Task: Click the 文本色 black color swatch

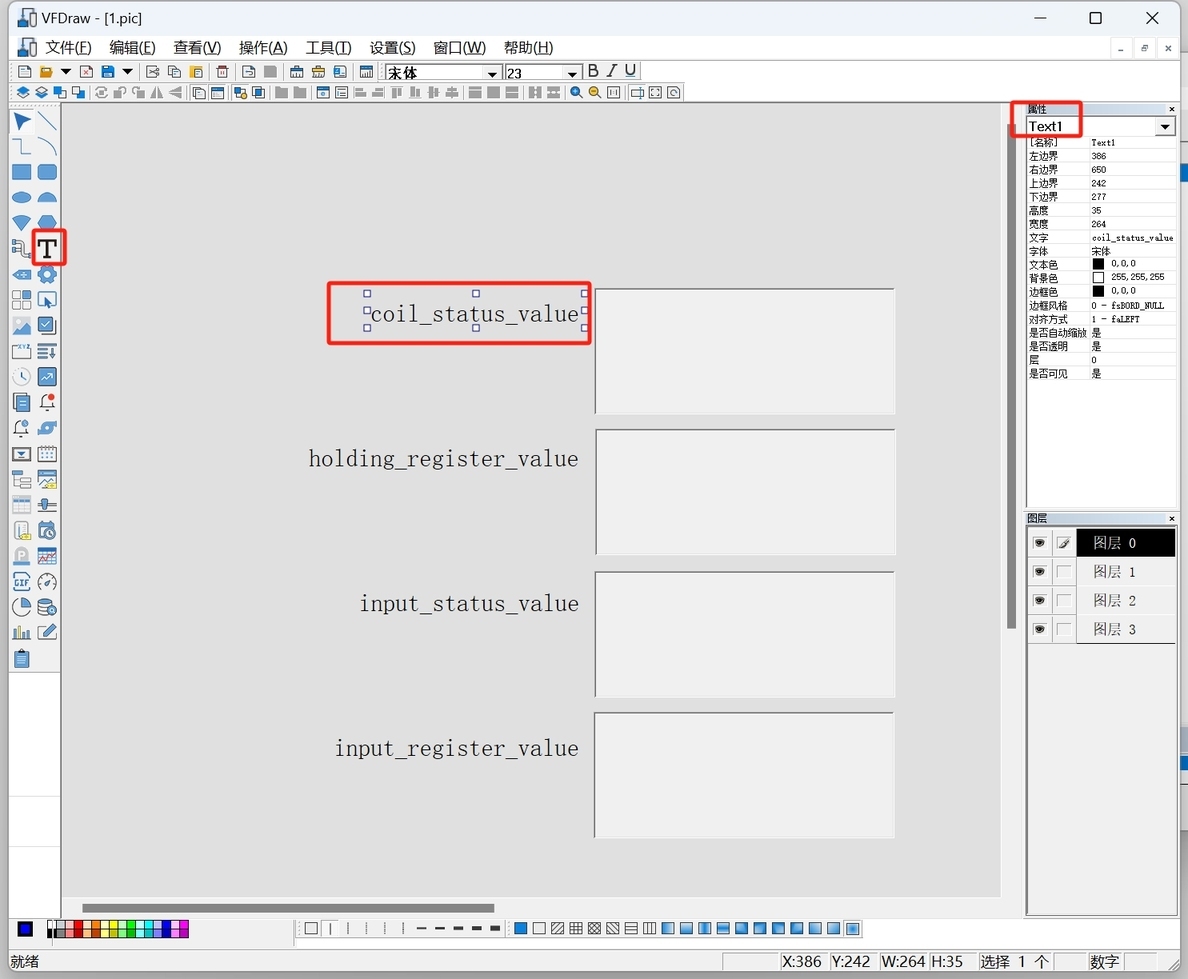Action: [1098, 264]
